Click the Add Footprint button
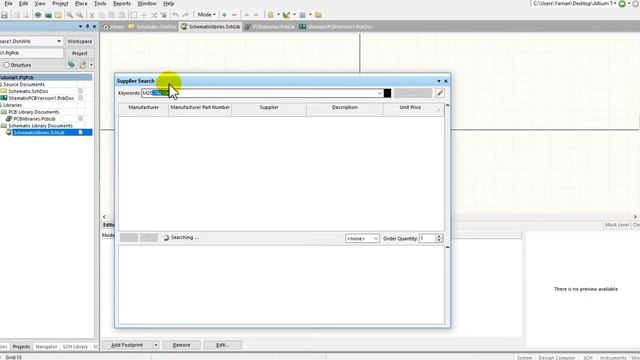Viewport: 640px width, 360px height. coord(127,345)
